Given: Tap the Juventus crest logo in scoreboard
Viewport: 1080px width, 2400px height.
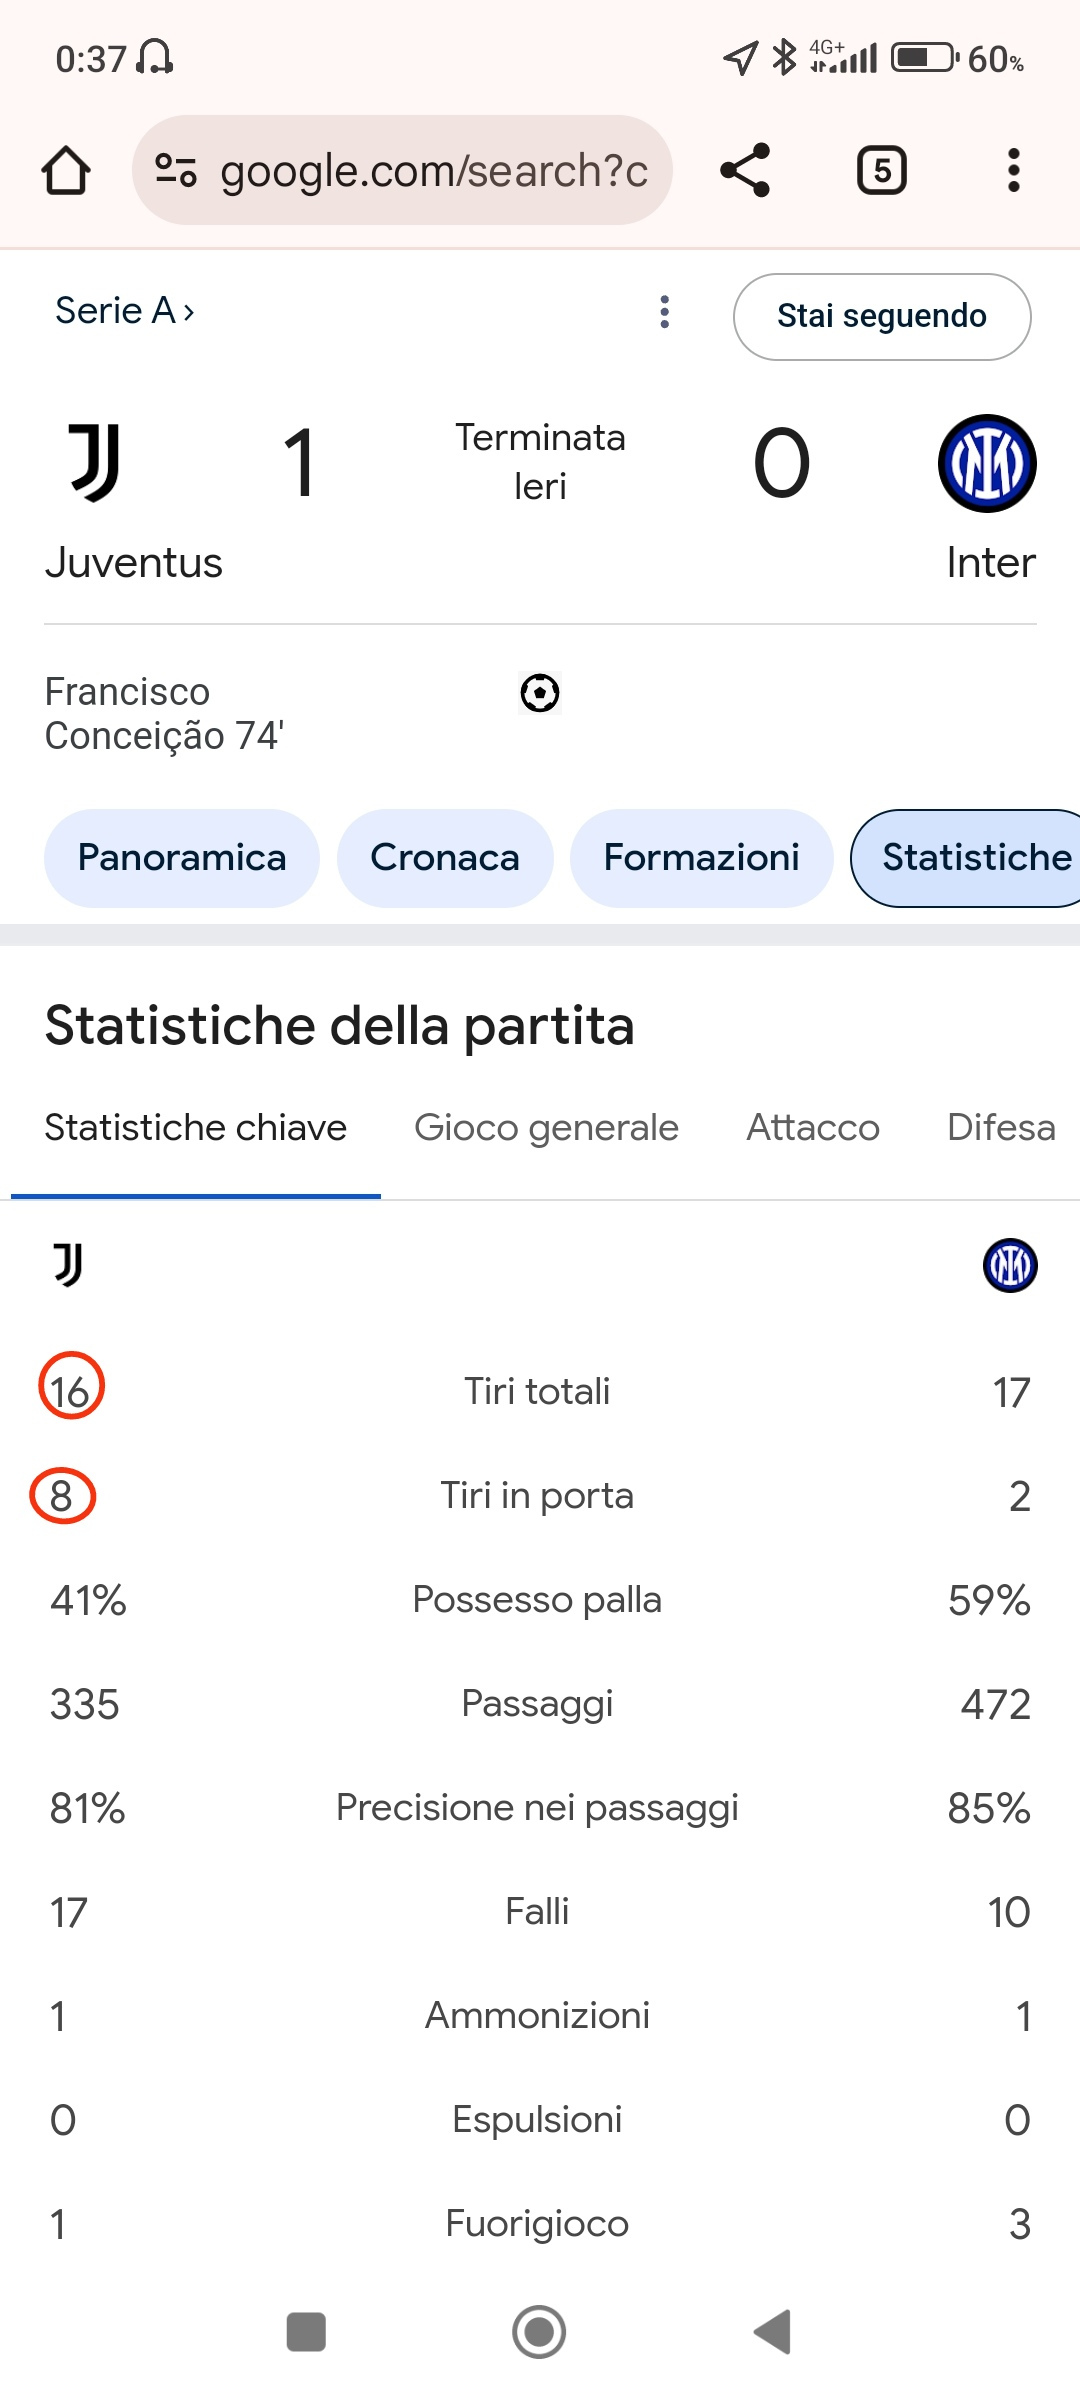Looking at the screenshot, I should pos(95,462).
